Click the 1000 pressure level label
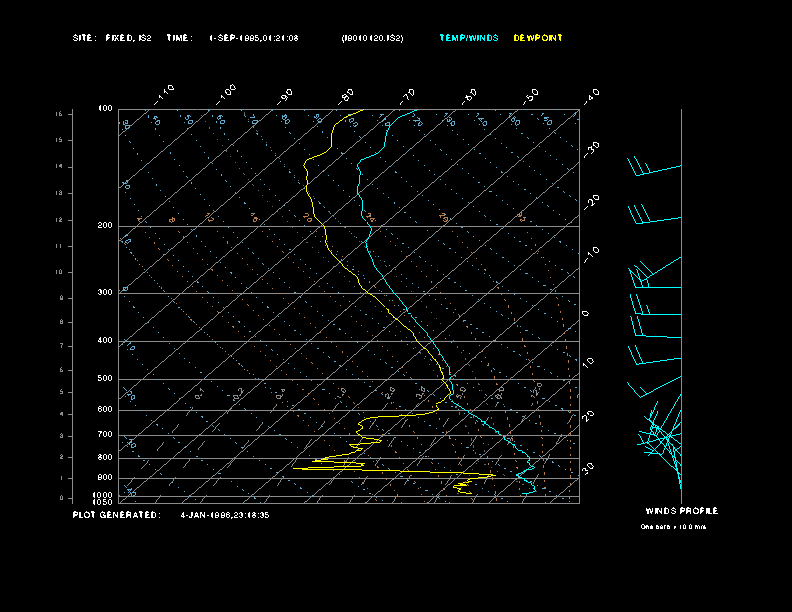Screen dimensions: 792x612 (x=103, y=495)
